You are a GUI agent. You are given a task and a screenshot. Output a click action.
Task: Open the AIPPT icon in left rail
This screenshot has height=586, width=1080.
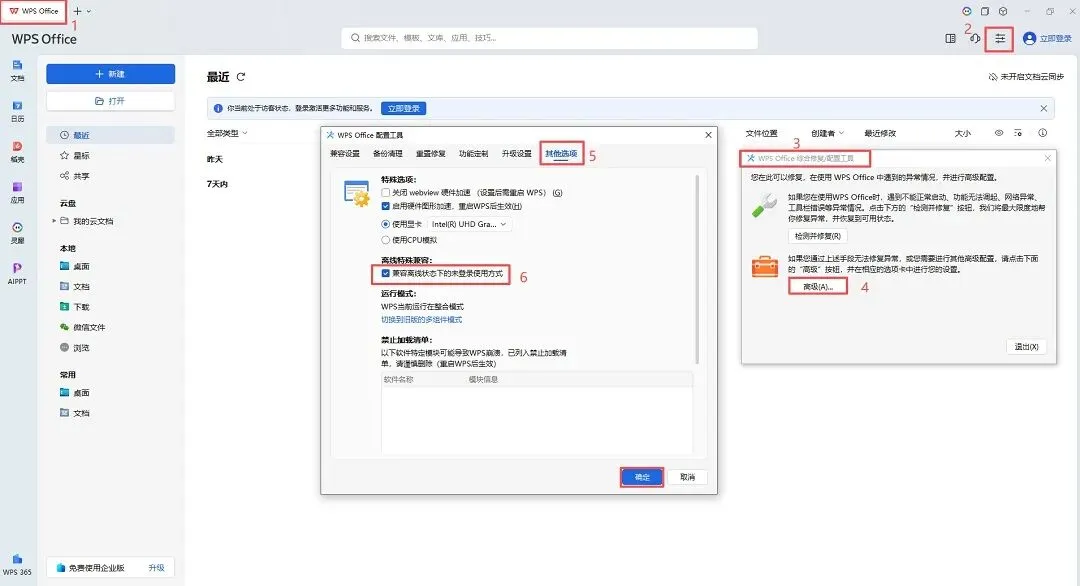17,273
